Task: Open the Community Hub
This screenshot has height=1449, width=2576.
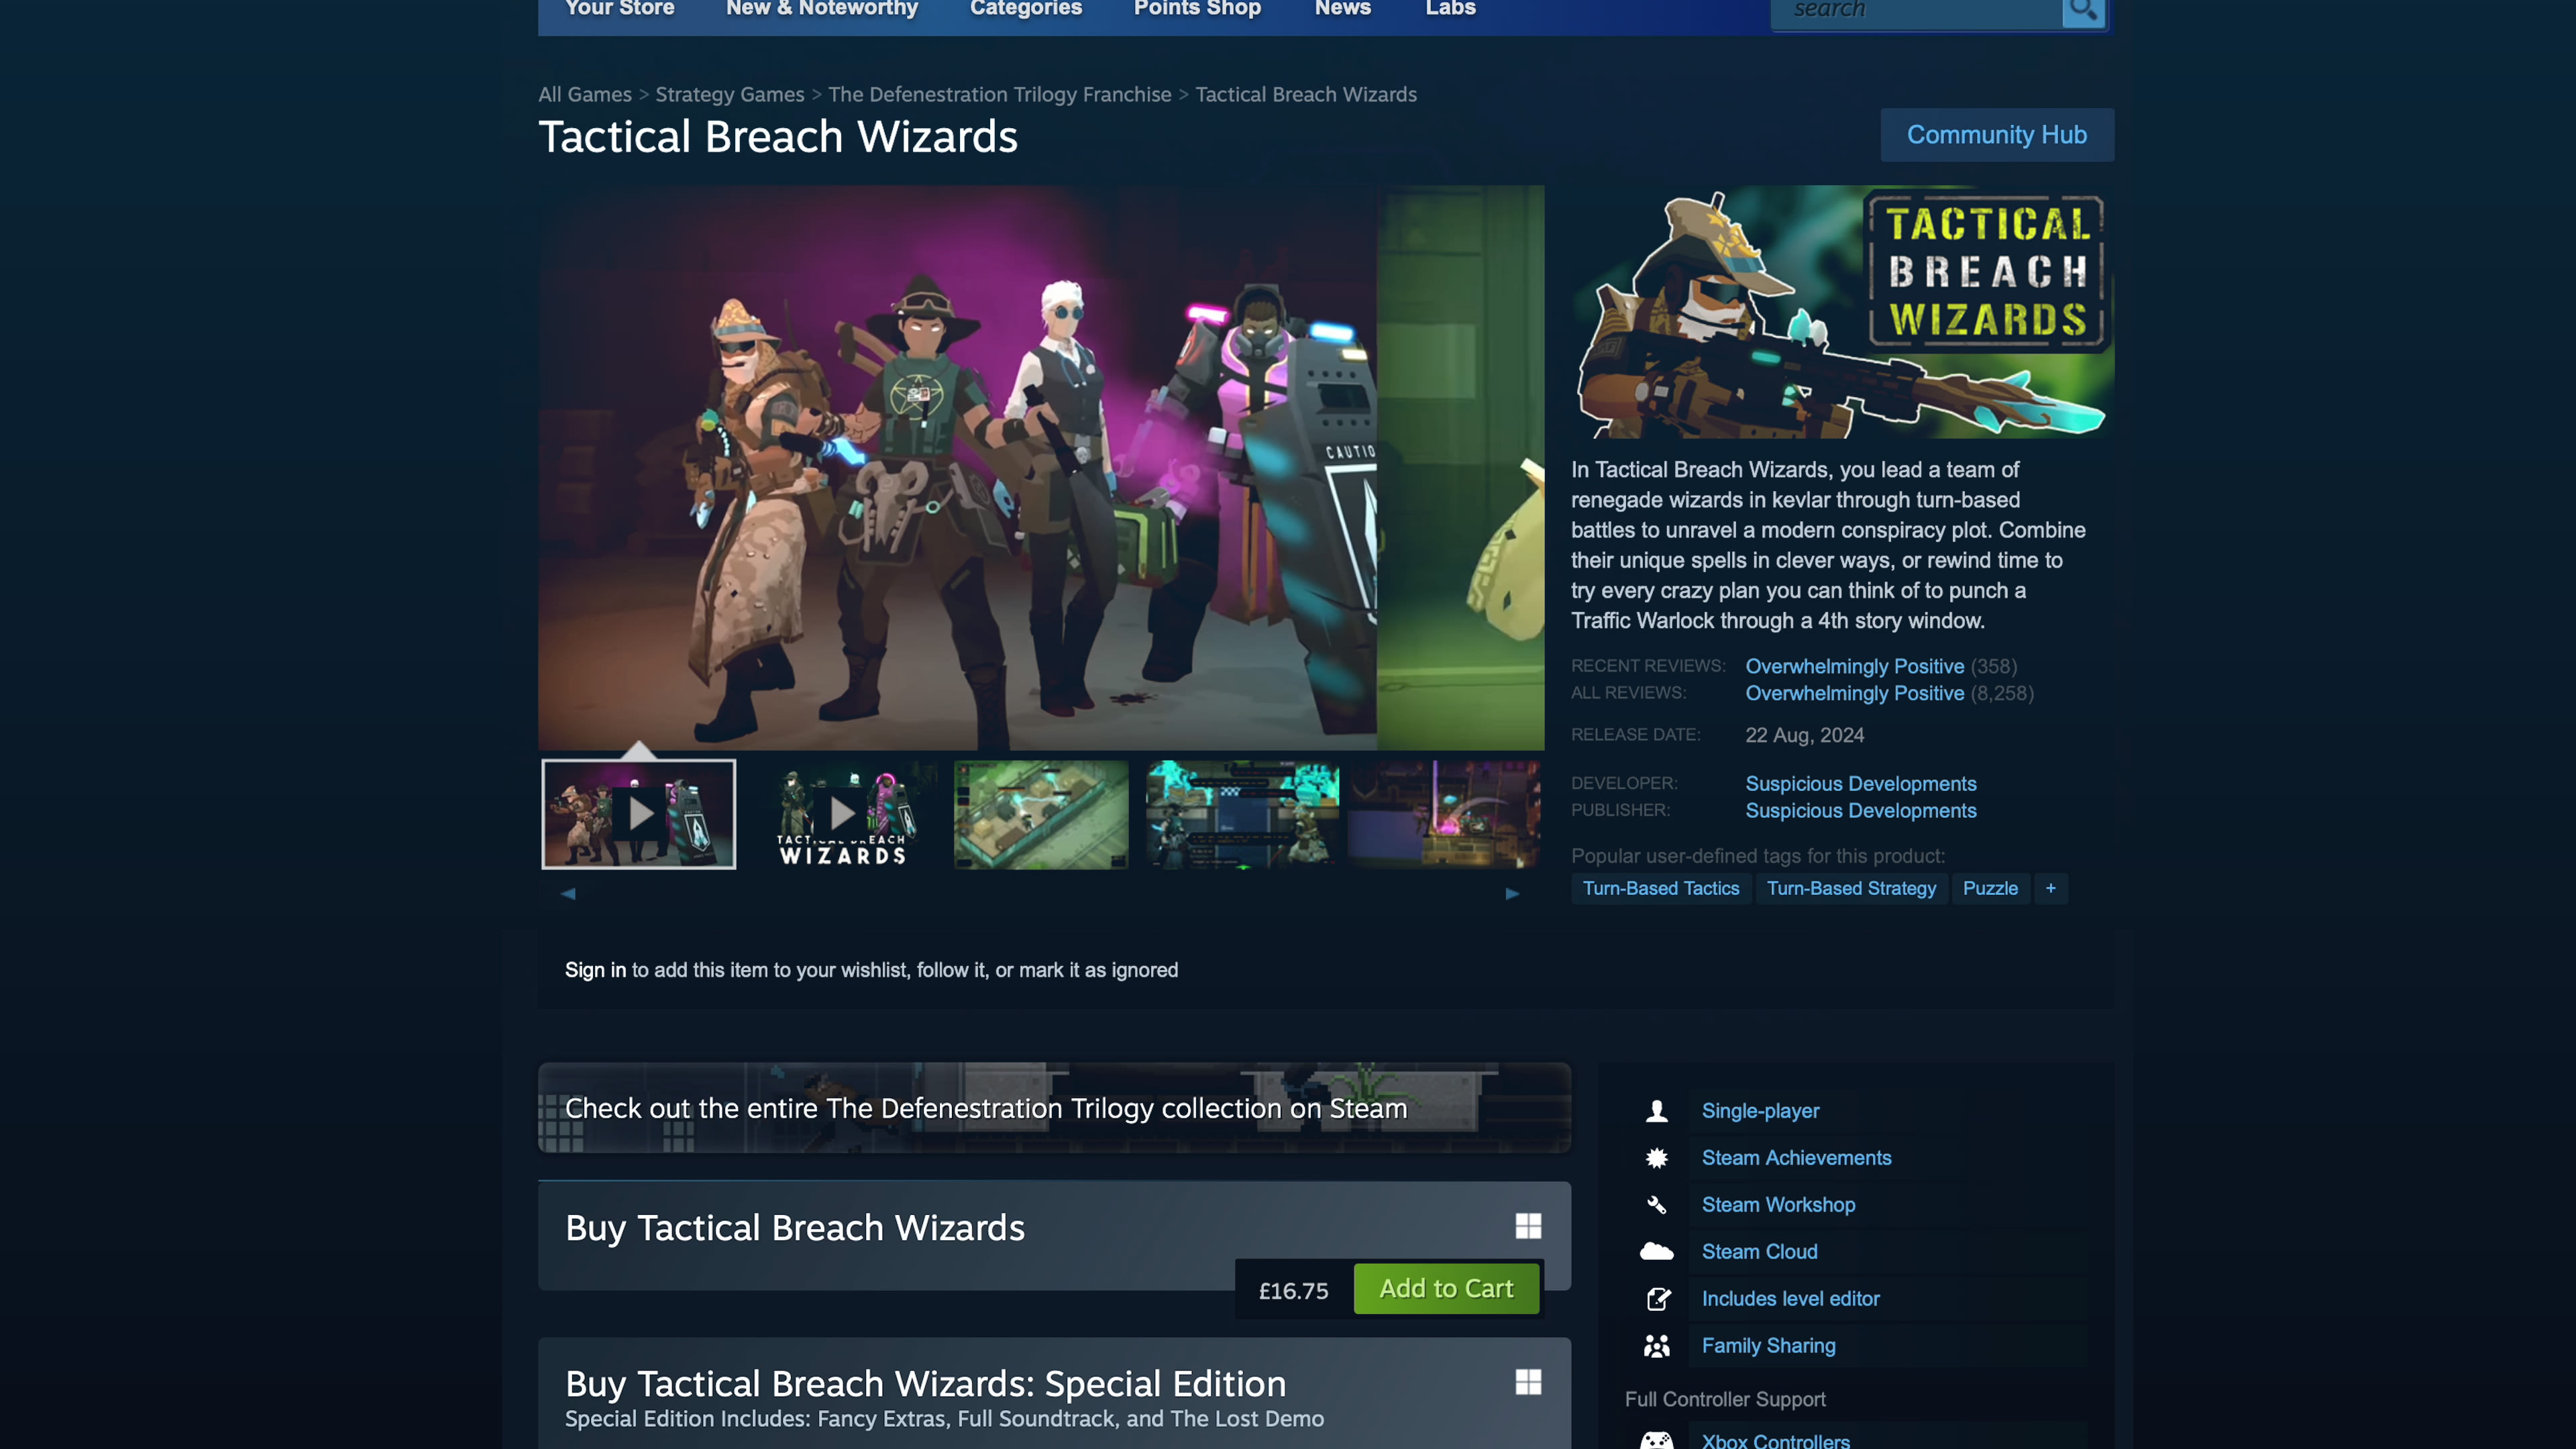Action: 1996,135
